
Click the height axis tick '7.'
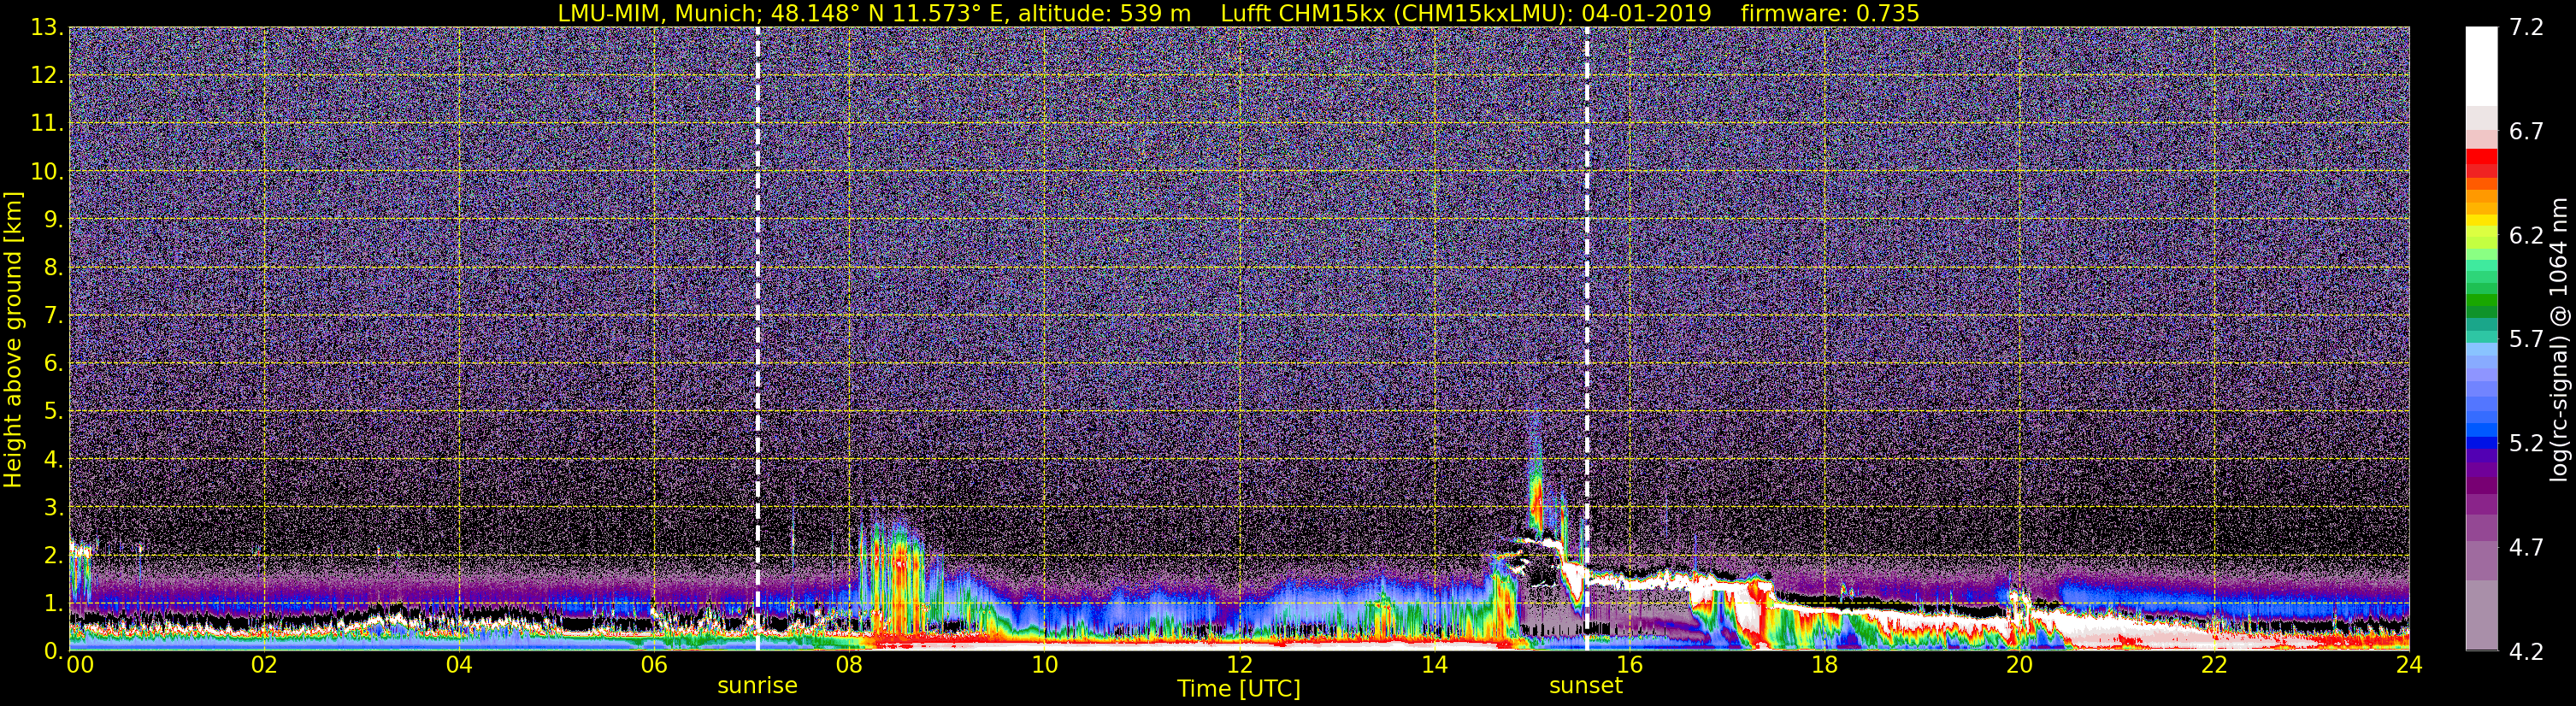point(53,315)
